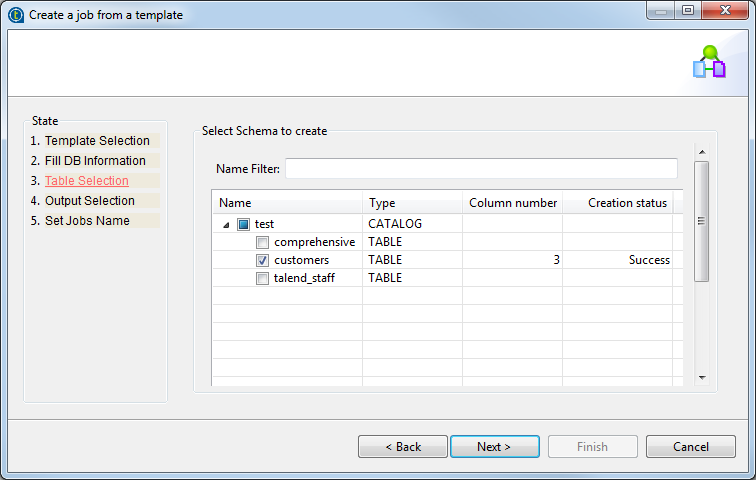Jump to Output Selection step
The height and width of the screenshot is (480, 756).
pyautogui.click(x=89, y=201)
